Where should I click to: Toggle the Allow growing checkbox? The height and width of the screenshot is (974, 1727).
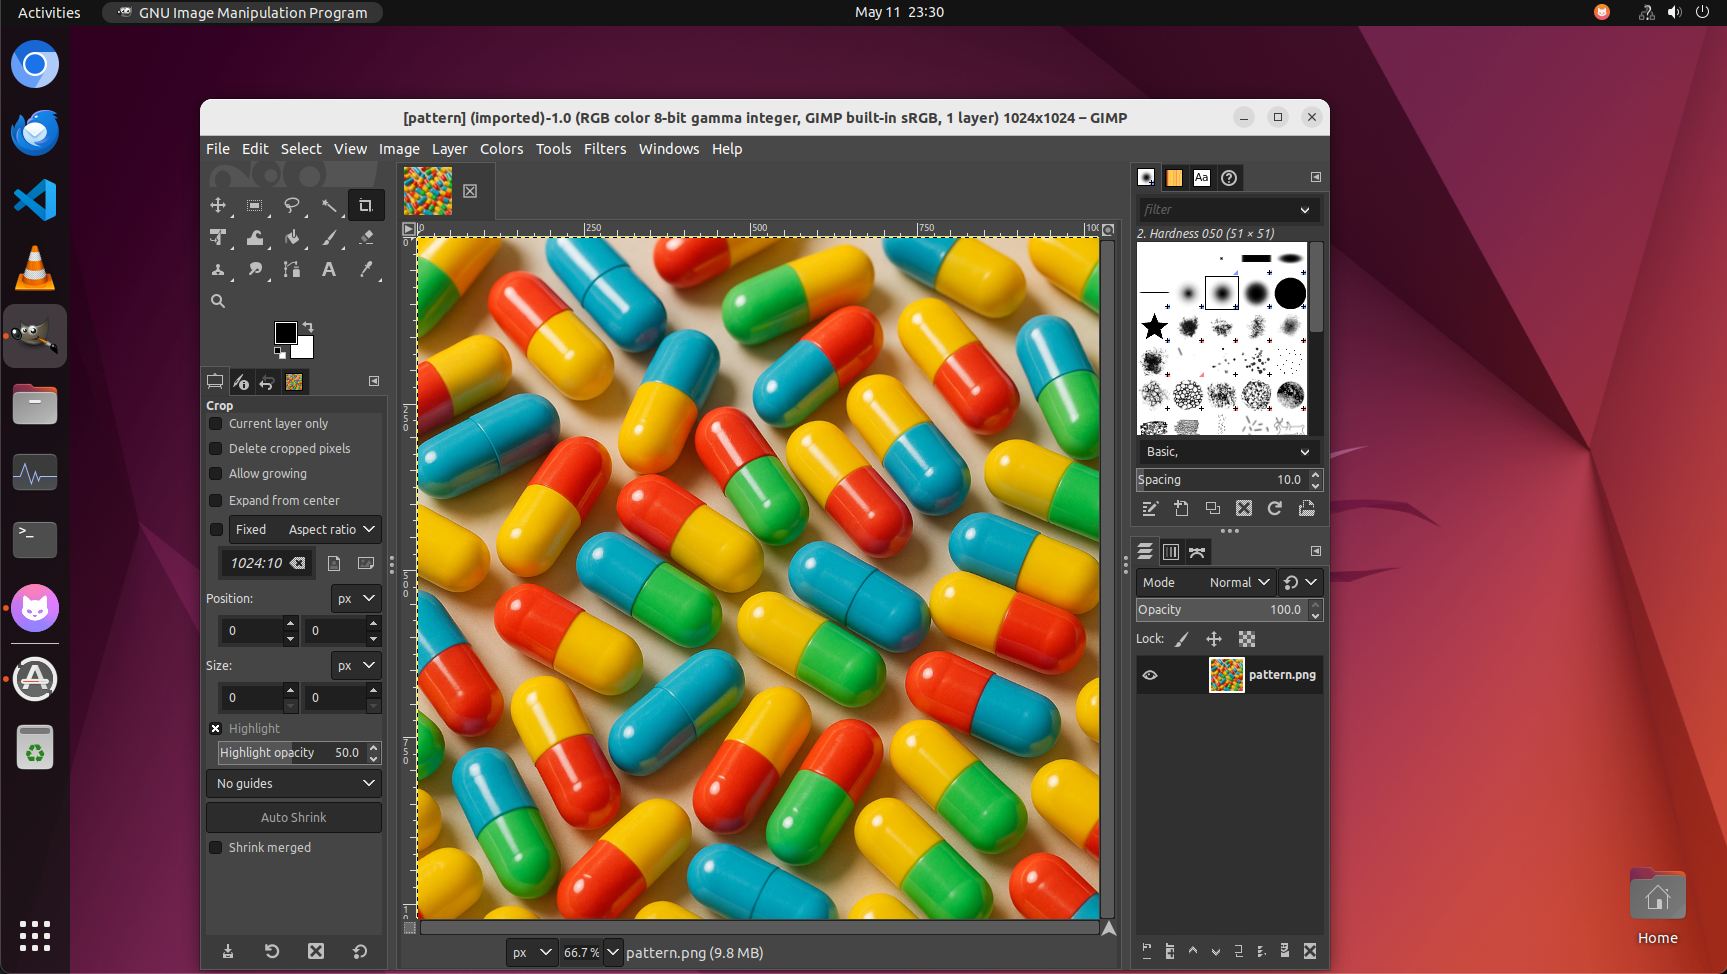tap(216, 474)
